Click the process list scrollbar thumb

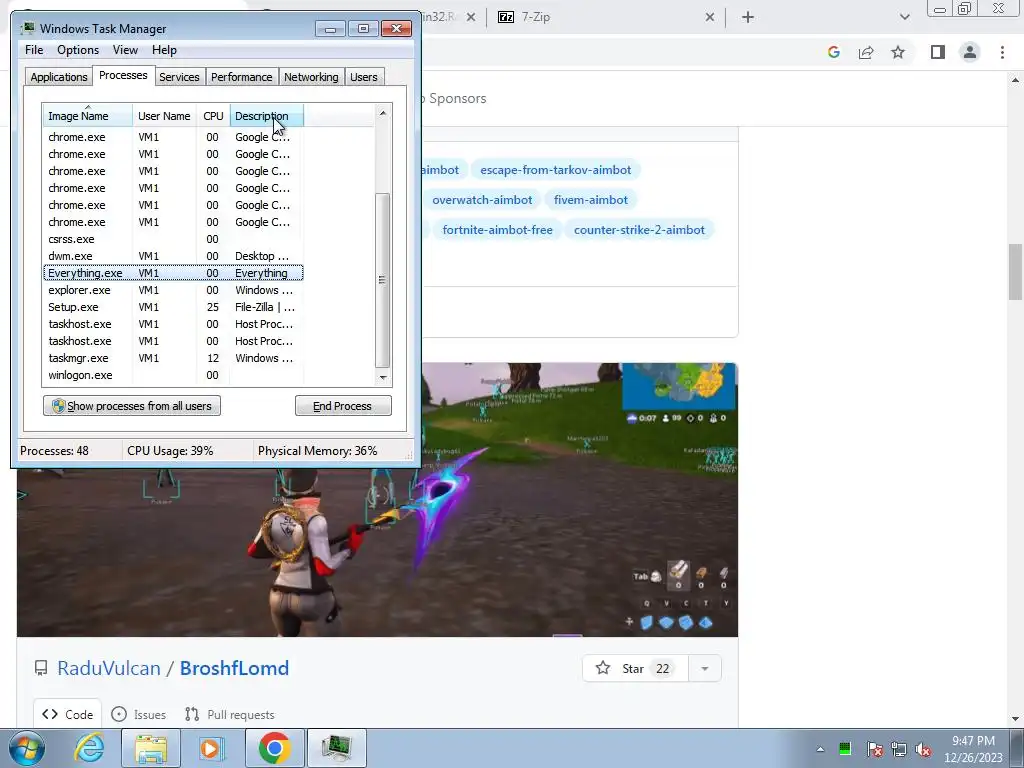click(383, 280)
